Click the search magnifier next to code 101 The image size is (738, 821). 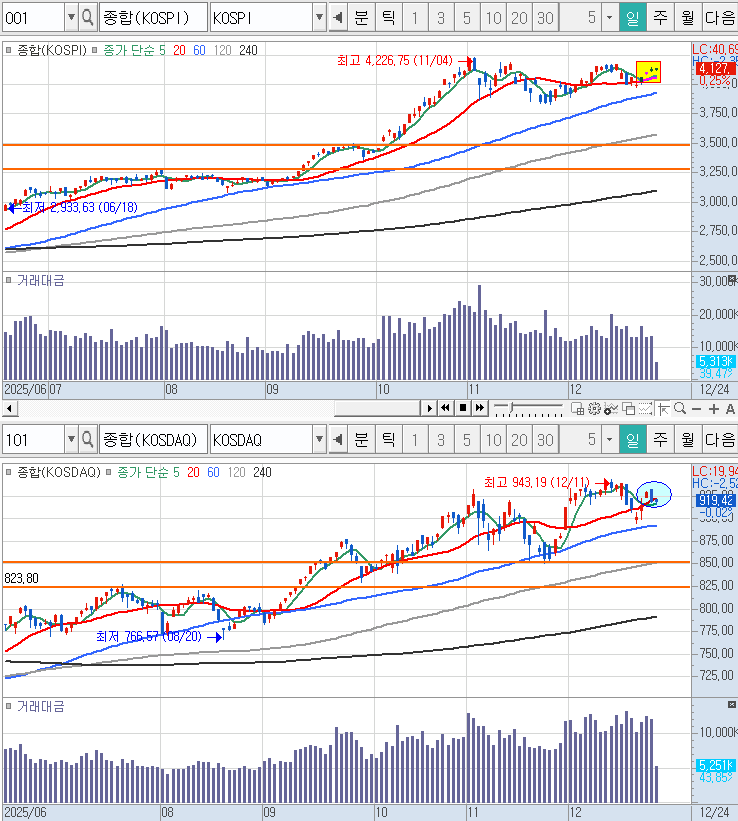click(88, 439)
